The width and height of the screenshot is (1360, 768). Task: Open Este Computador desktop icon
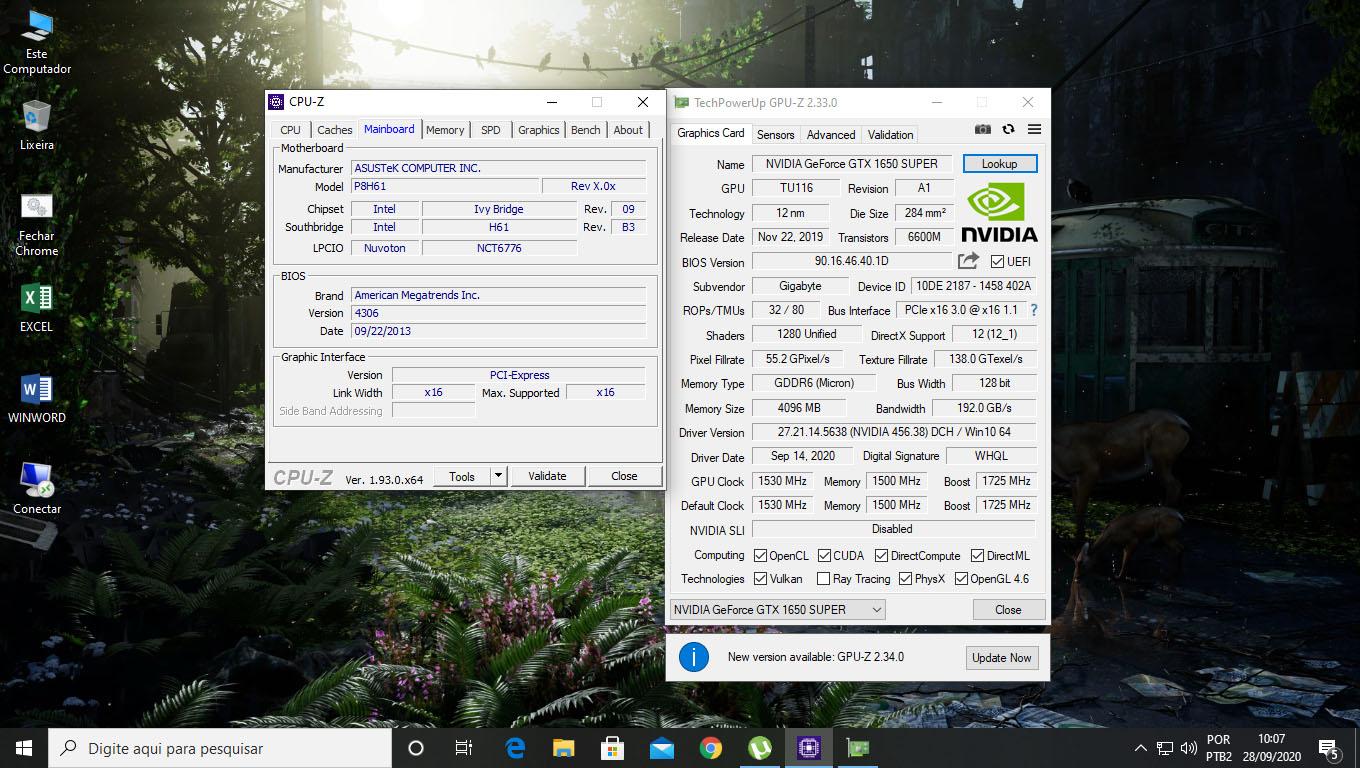[x=37, y=43]
